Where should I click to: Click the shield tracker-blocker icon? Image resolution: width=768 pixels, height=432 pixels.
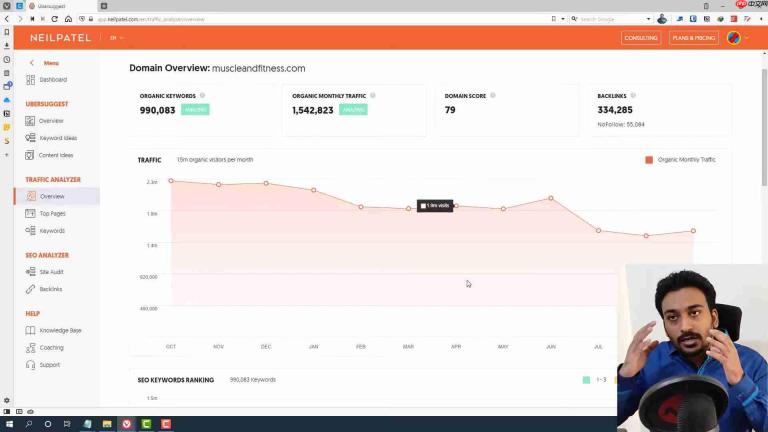pos(82,19)
